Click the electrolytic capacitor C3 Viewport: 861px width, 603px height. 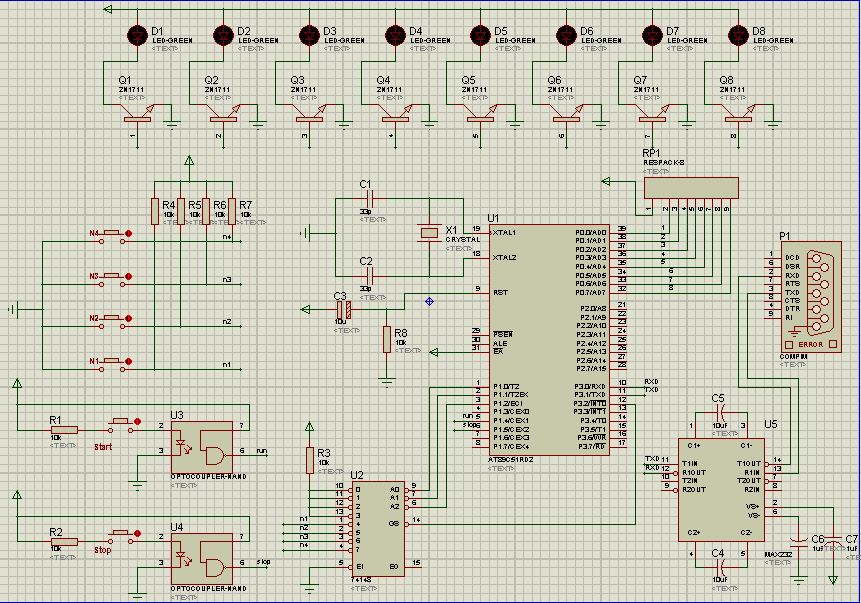click(x=344, y=310)
